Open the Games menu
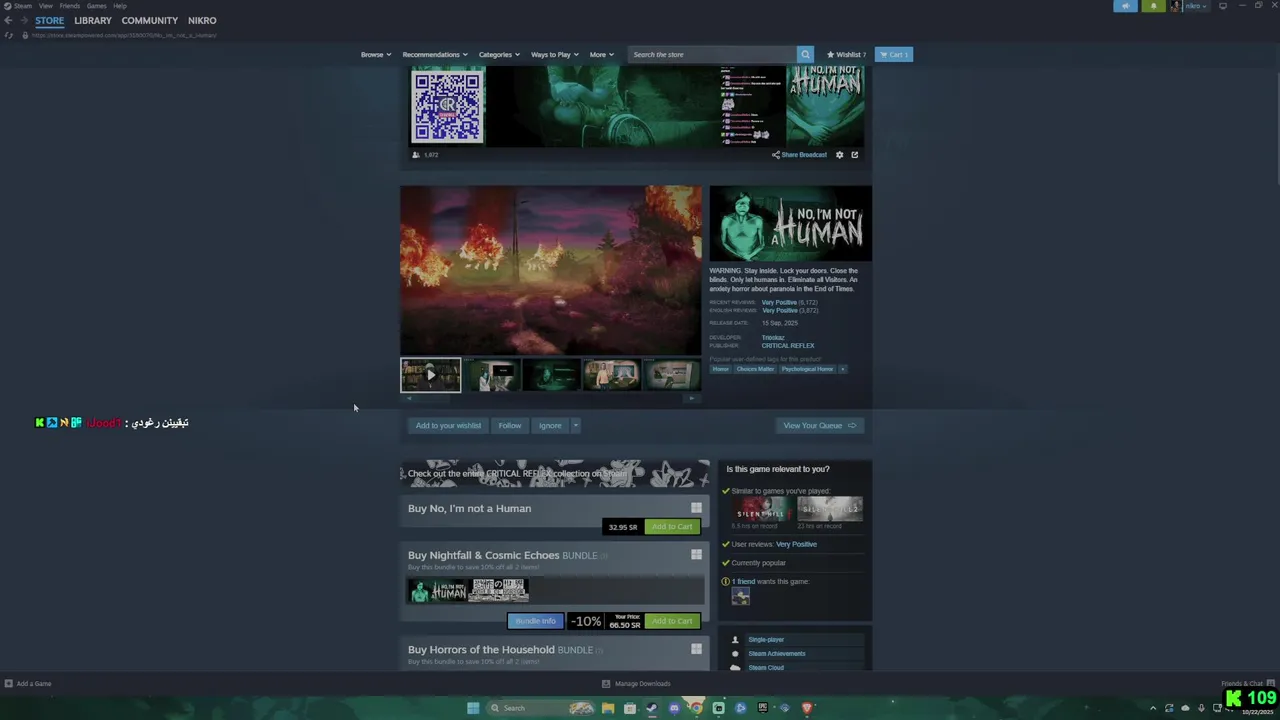1280x720 pixels. point(96,6)
